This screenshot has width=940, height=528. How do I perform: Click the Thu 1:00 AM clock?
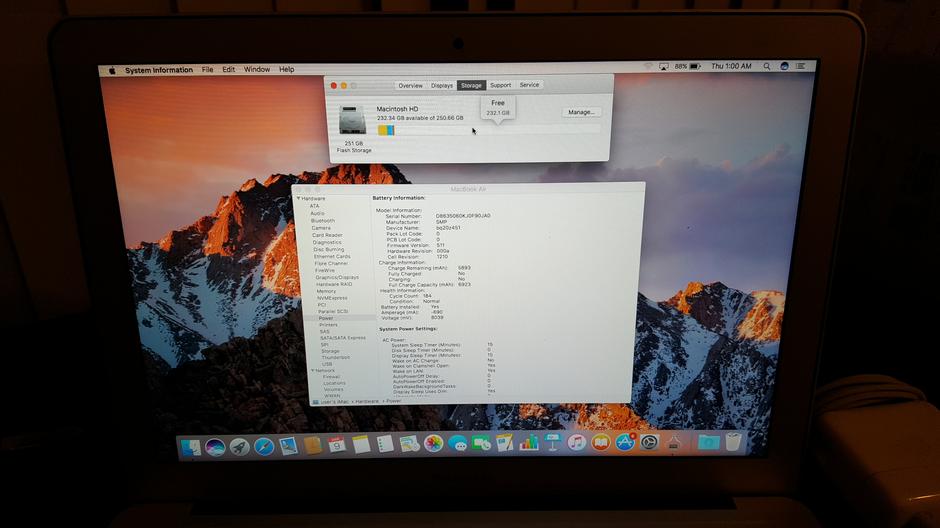tap(731, 67)
